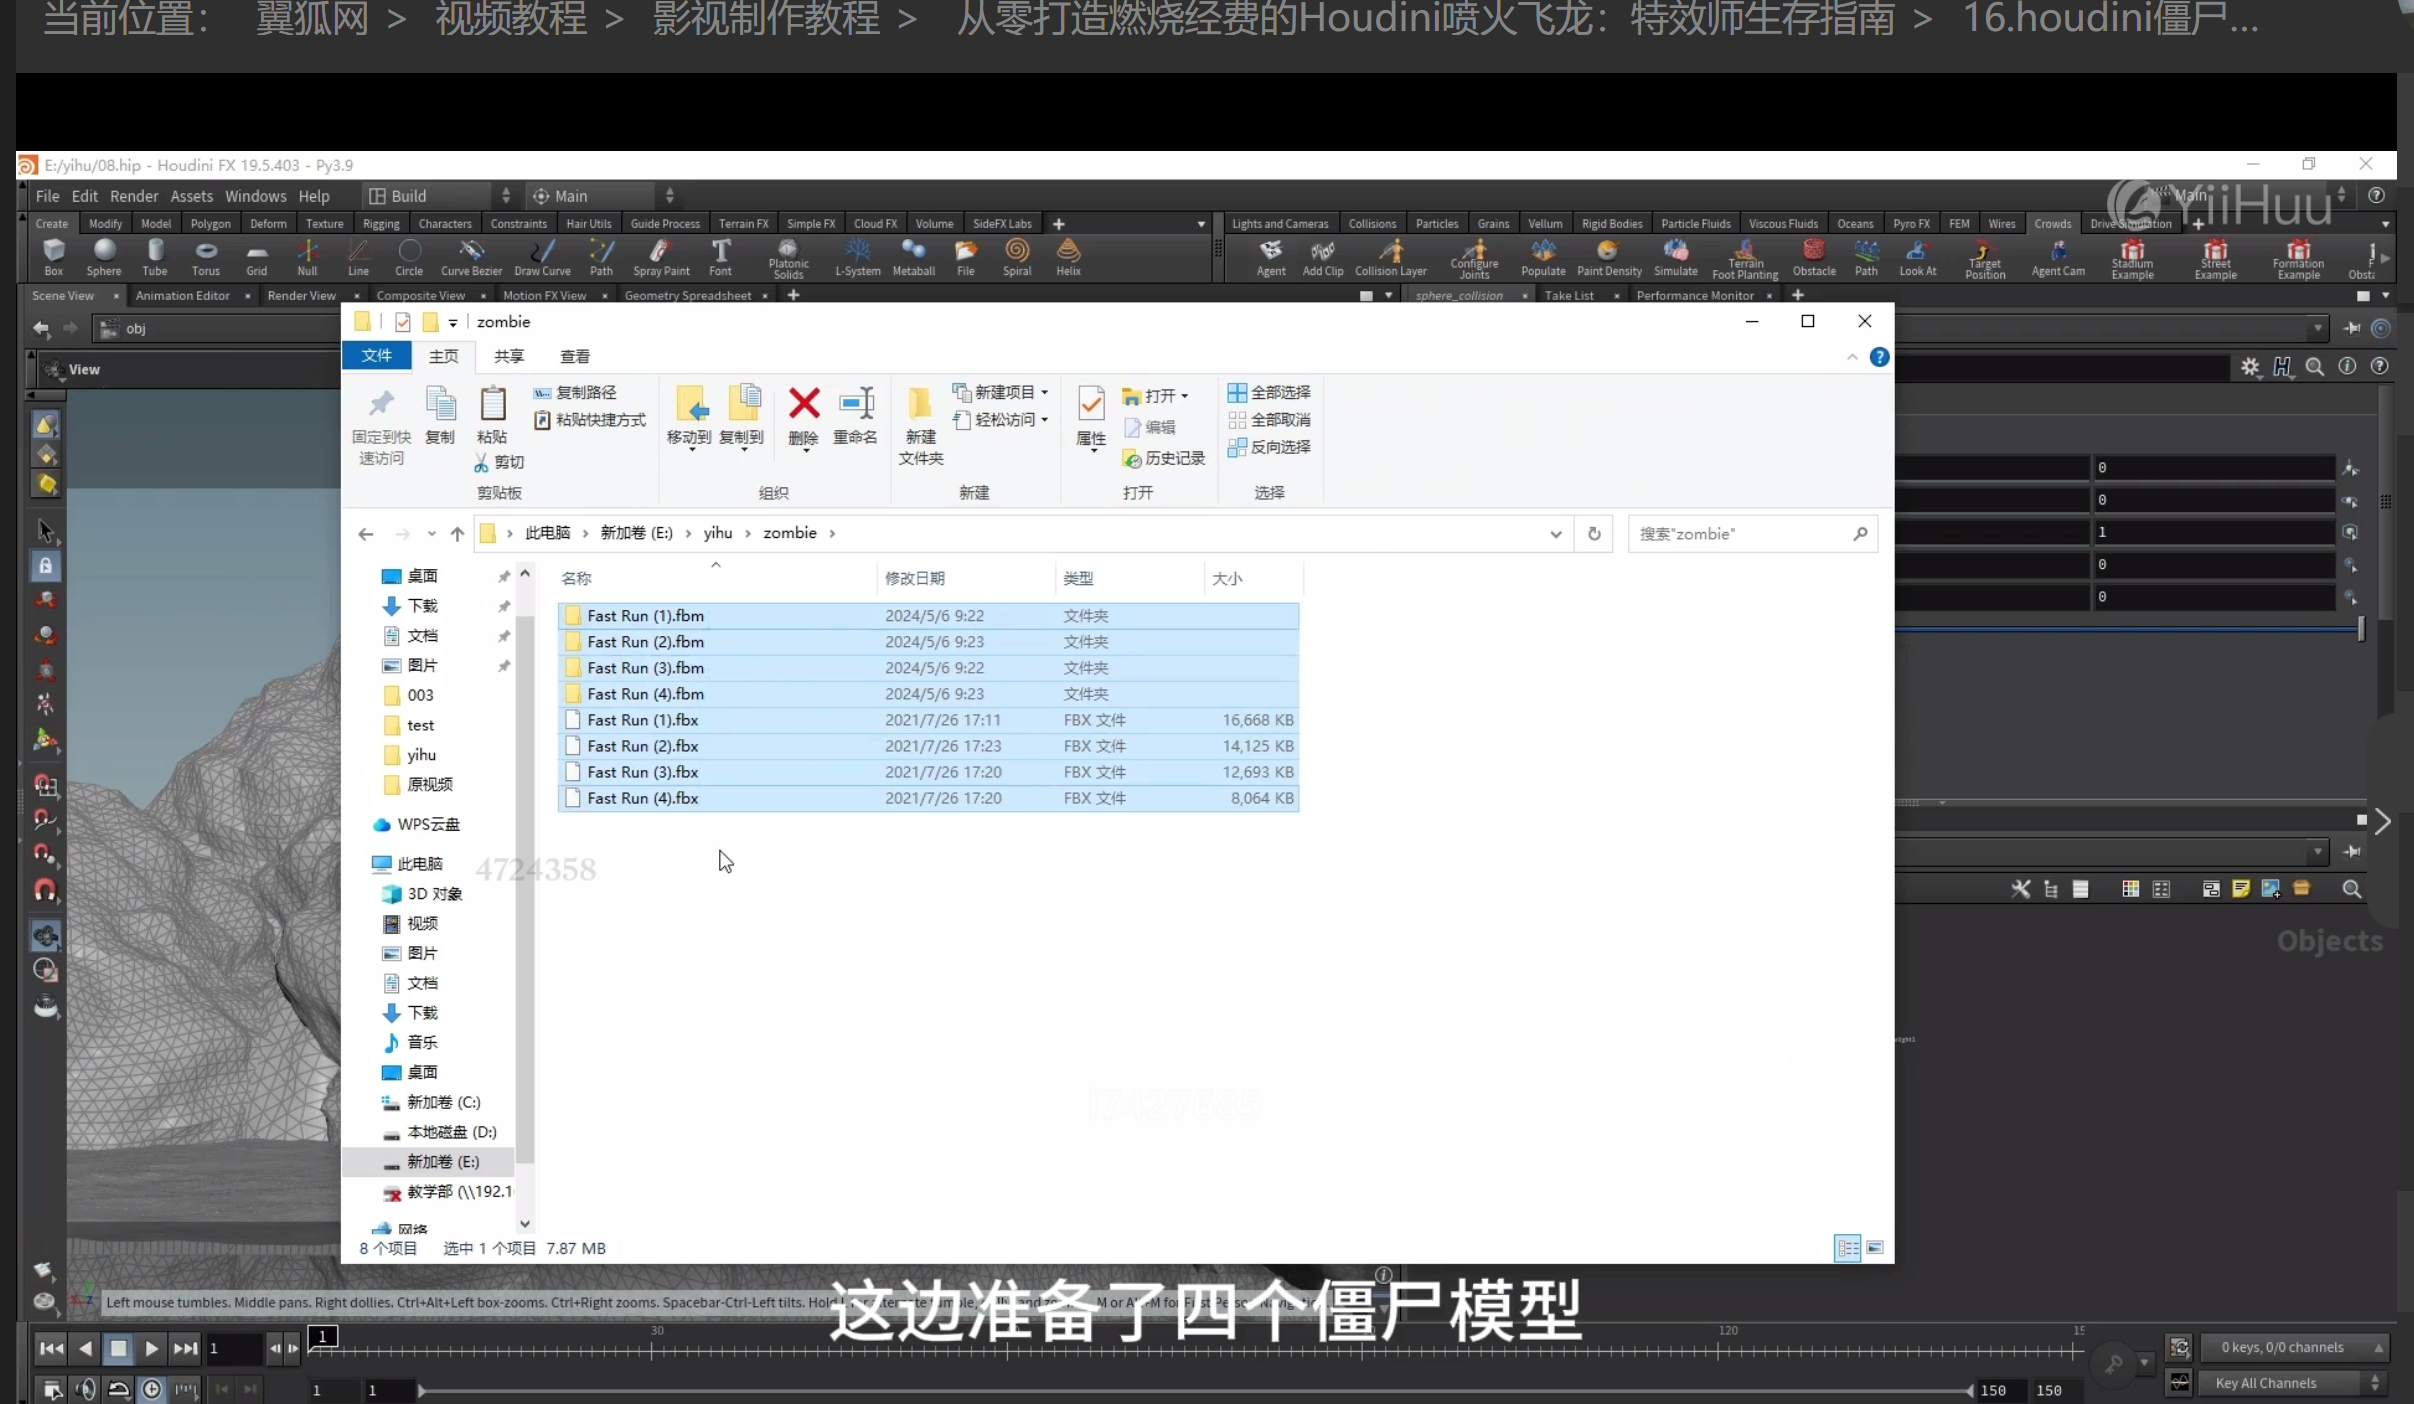Screen dimensions: 2414x1404
Task: Click the Stadium Example tool
Action: tap(2132, 258)
